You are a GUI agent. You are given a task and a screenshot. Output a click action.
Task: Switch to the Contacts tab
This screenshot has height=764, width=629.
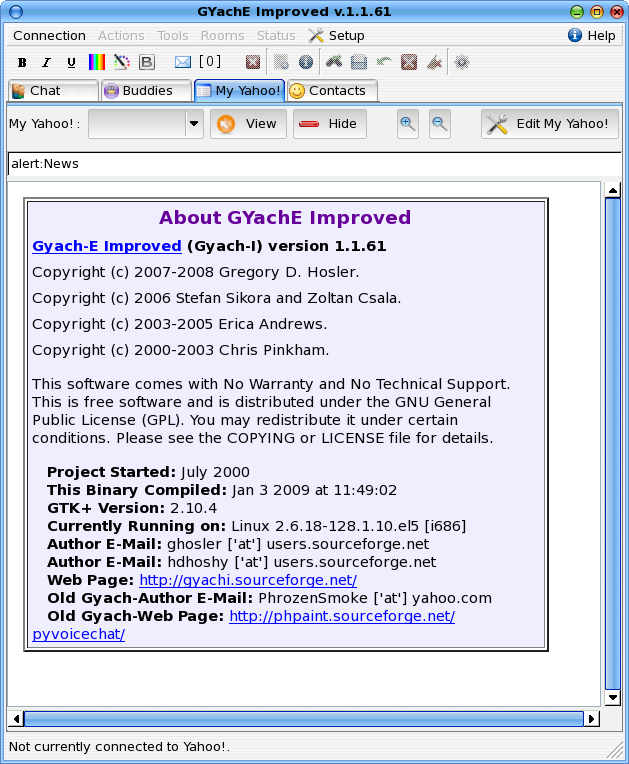(x=332, y=91)
